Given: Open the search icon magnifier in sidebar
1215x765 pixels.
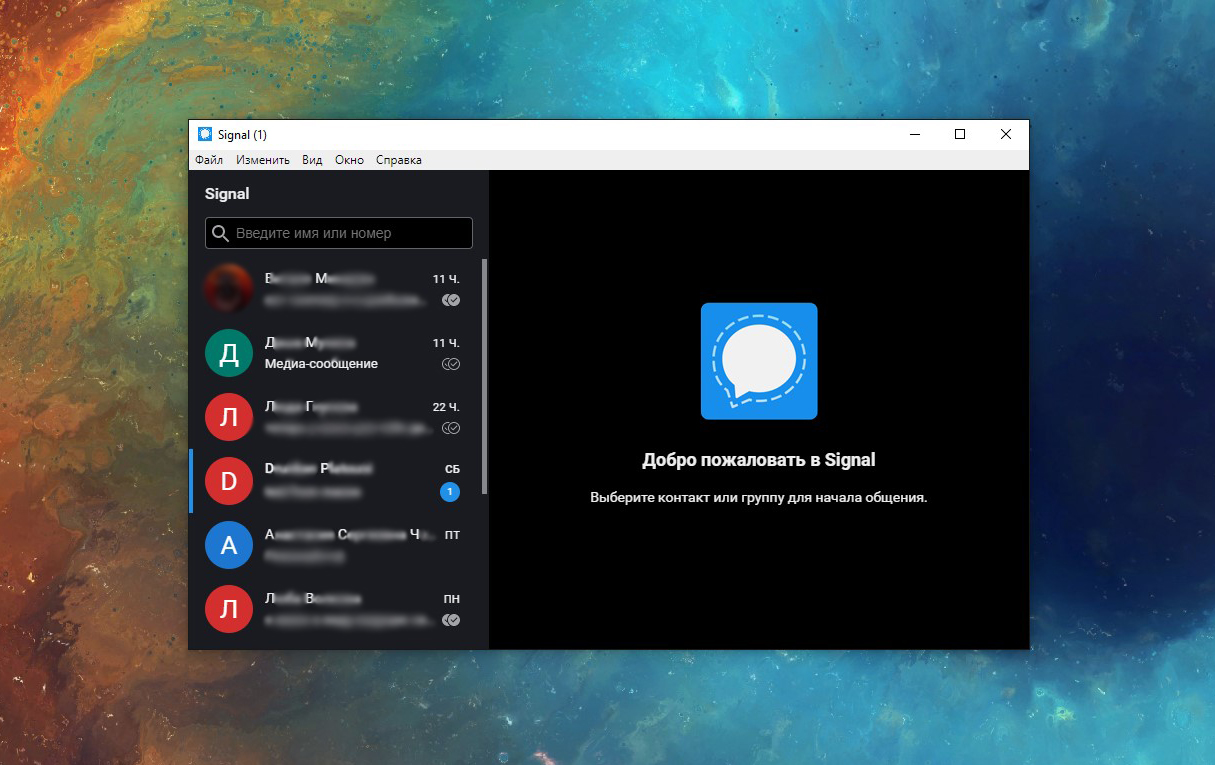Looking at the screenshot, I should (x=220, y=233).
